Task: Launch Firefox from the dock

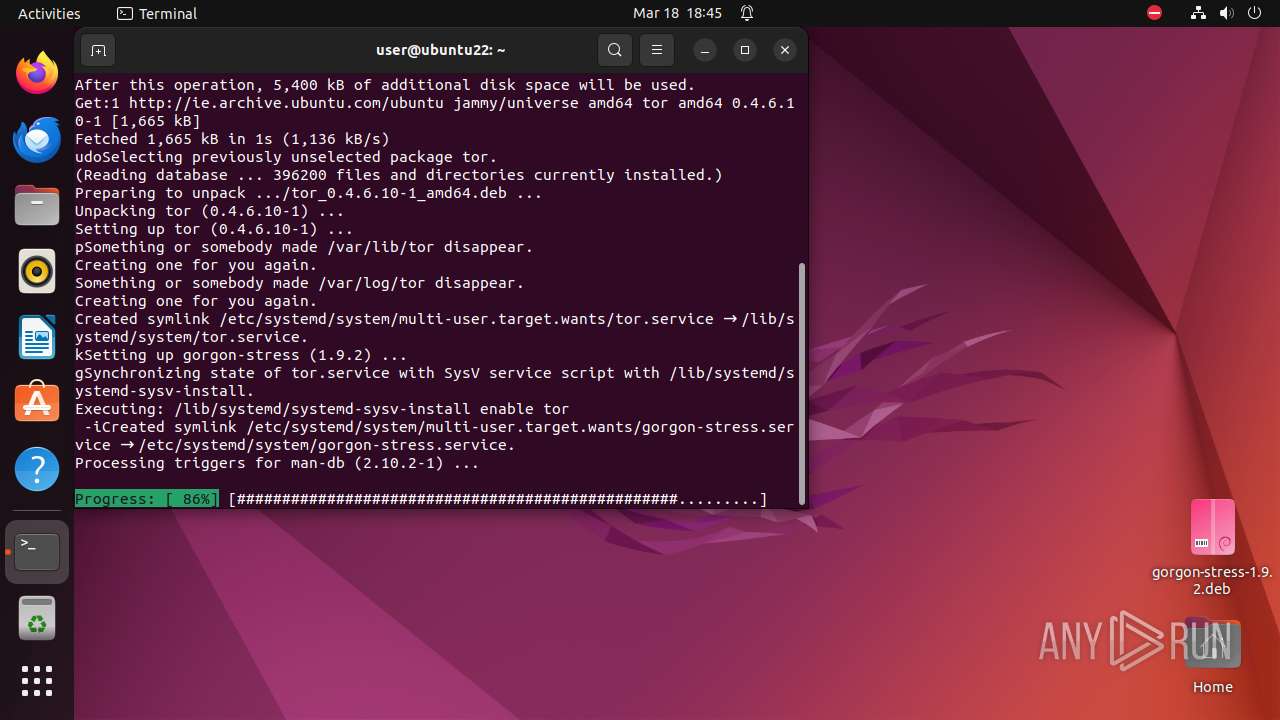Action: tap(37, 73)
